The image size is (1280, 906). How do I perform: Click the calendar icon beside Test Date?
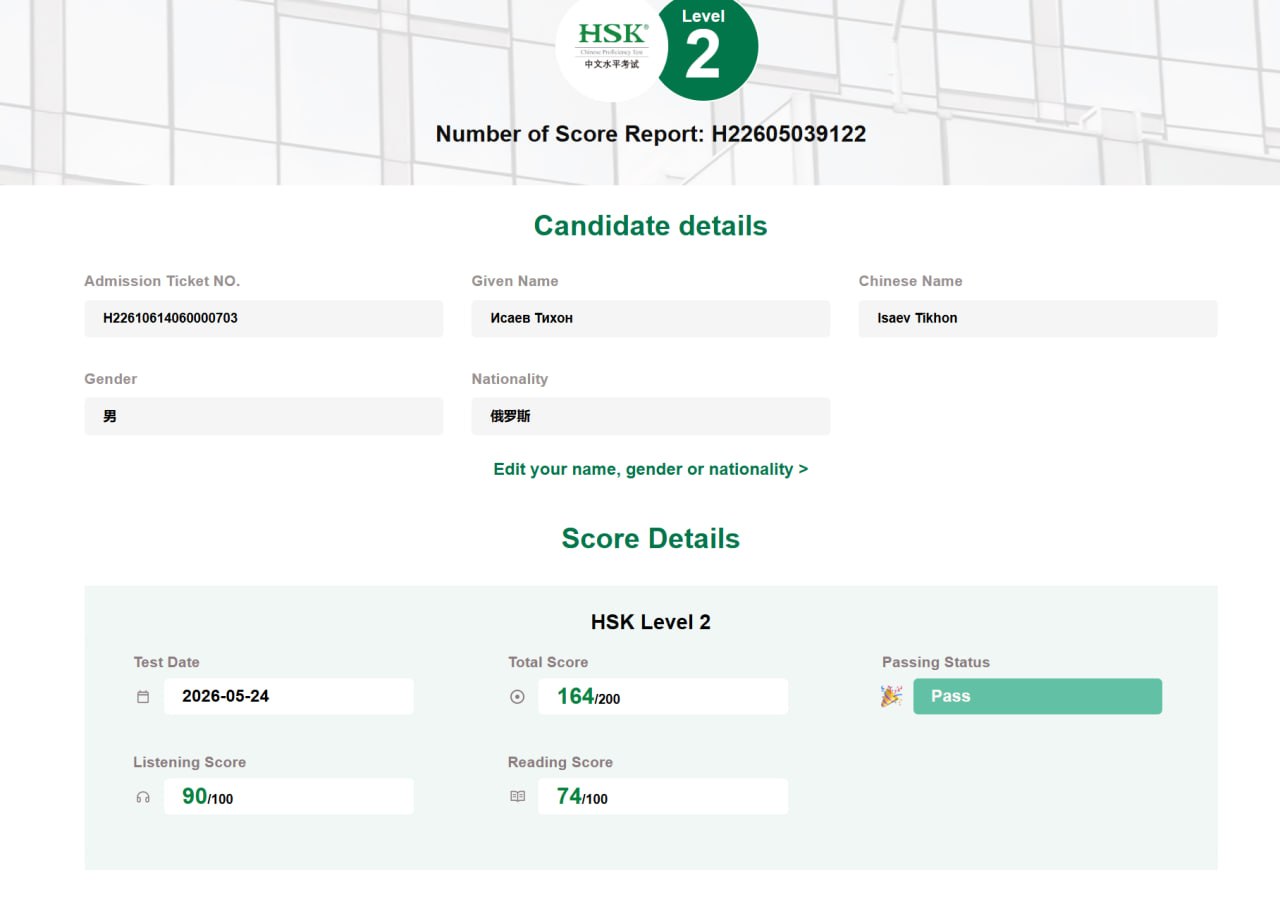click(143, 697)
